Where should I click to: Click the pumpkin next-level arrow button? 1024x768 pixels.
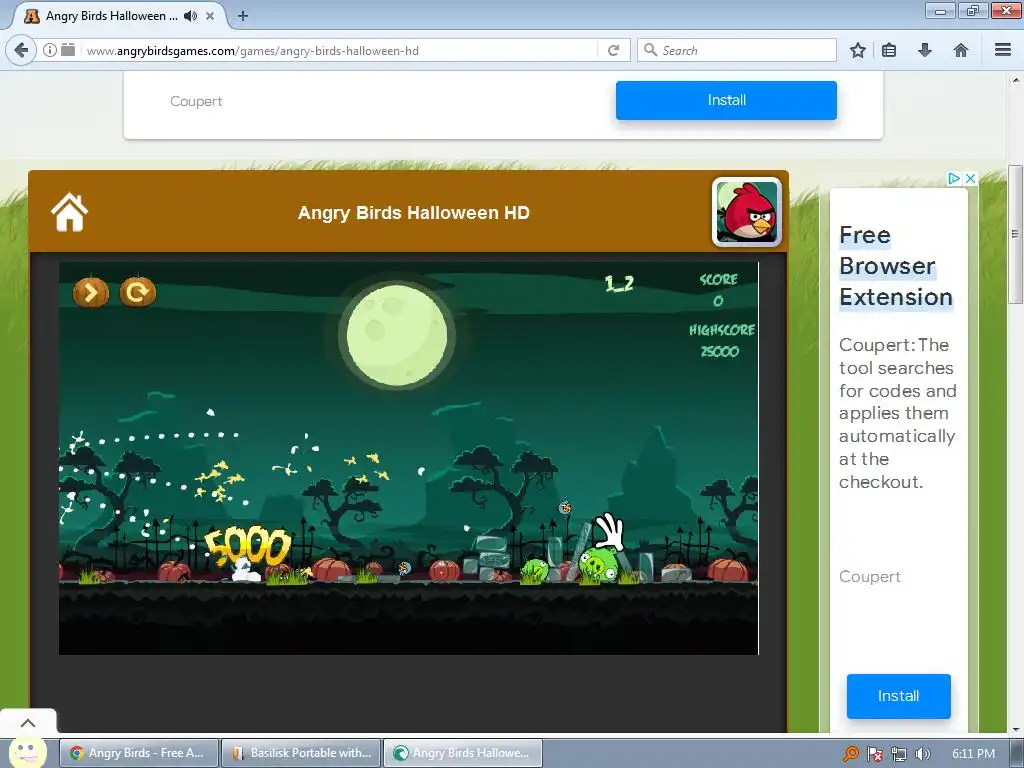(91, 292)
